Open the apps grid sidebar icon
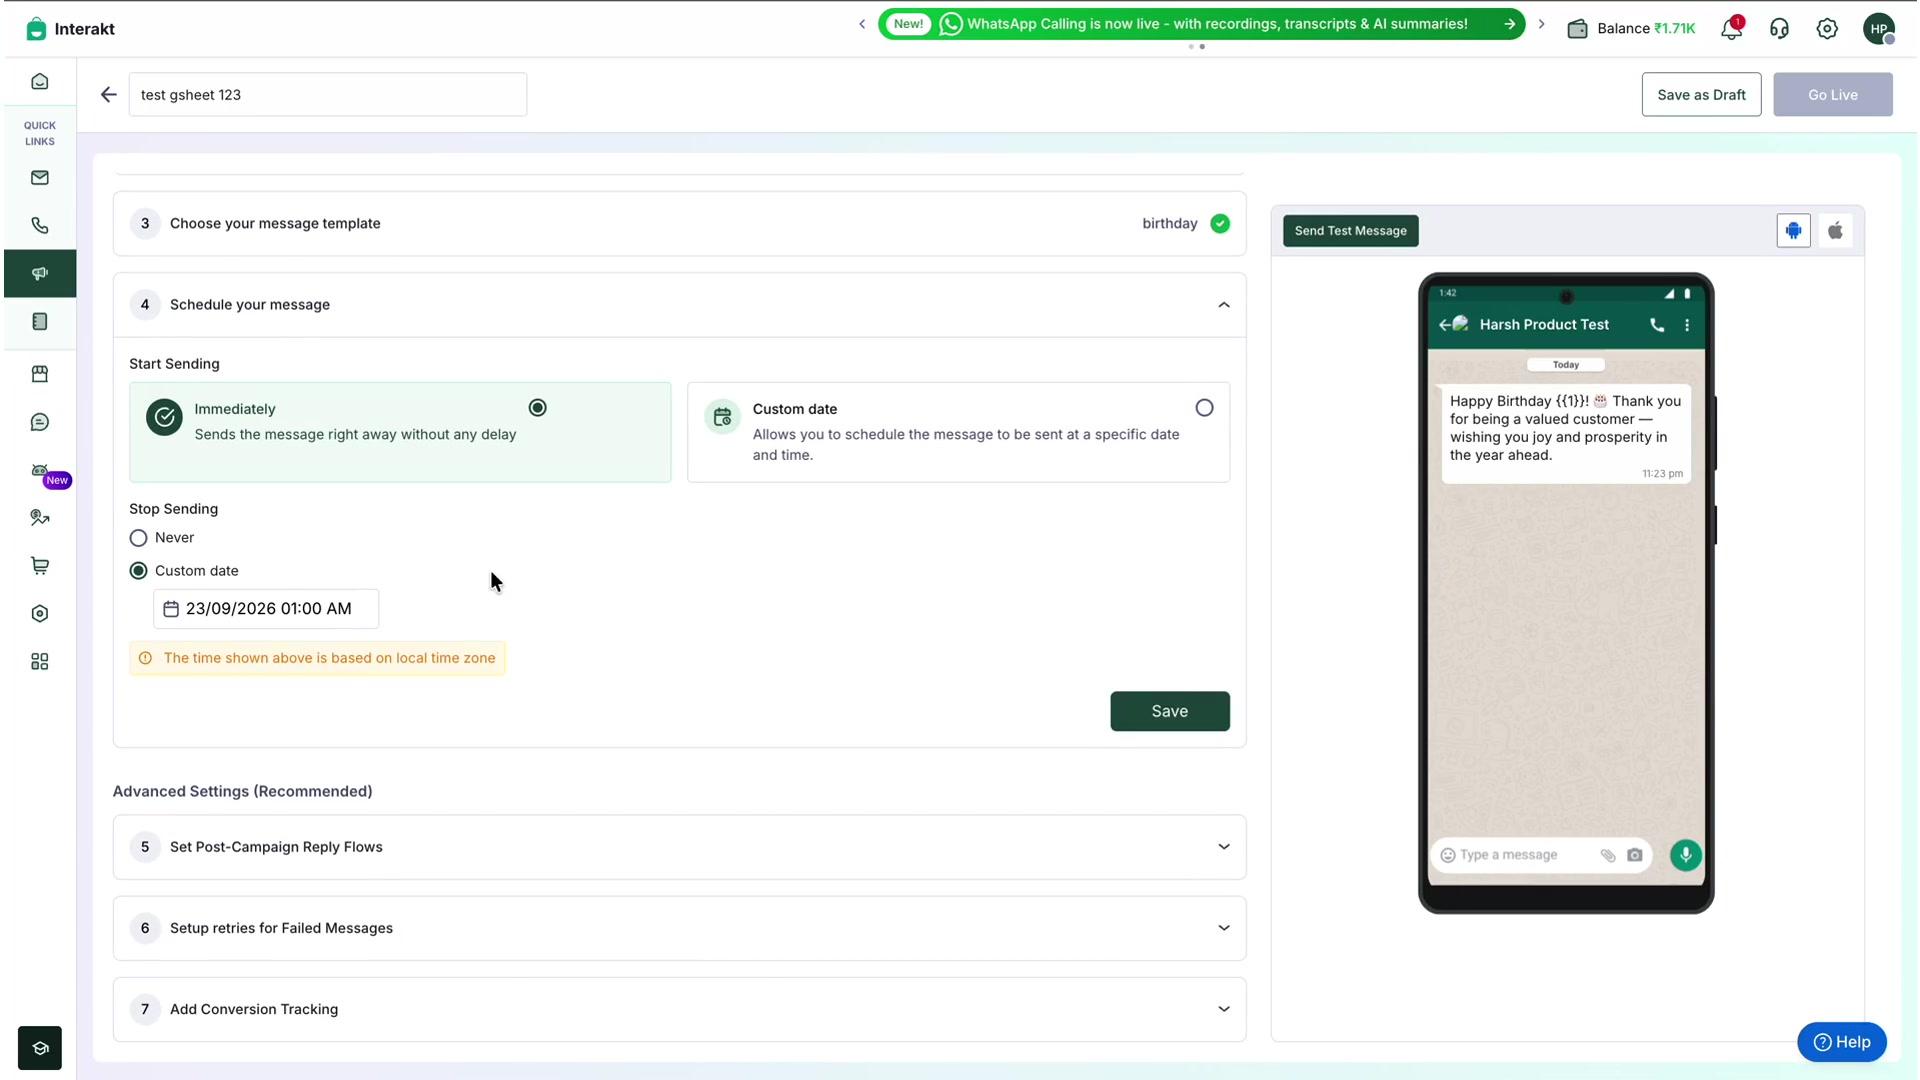 40,662
